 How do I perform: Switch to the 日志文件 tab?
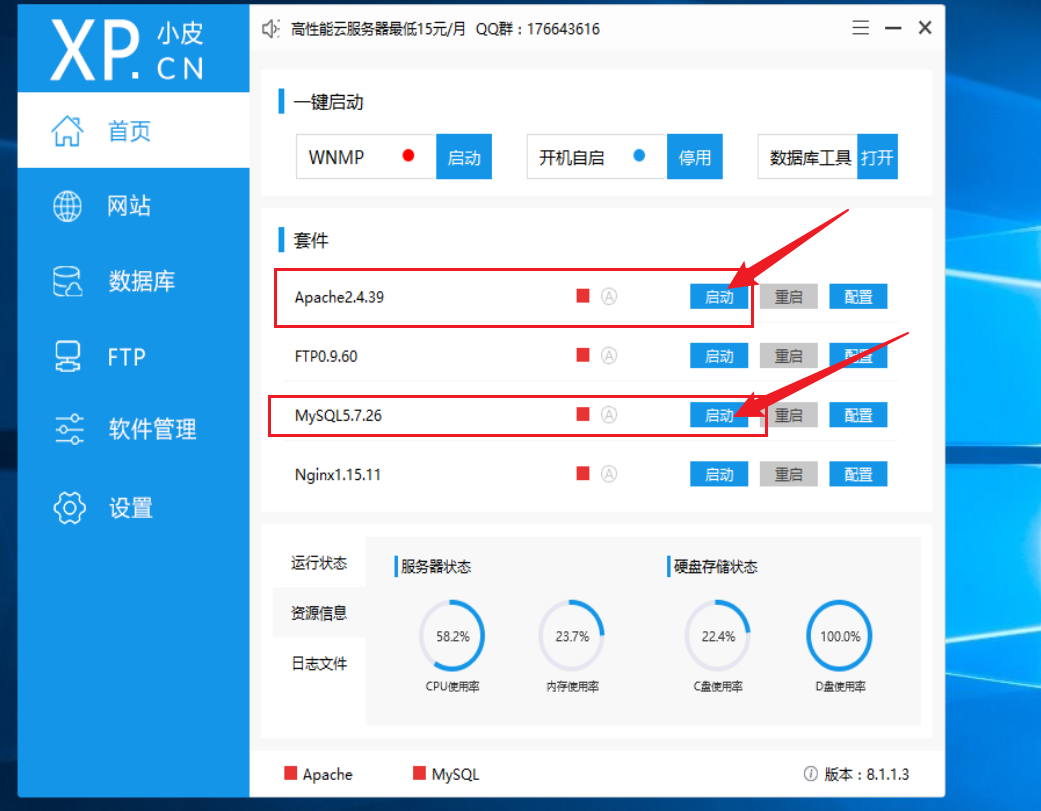click(319, 663)
